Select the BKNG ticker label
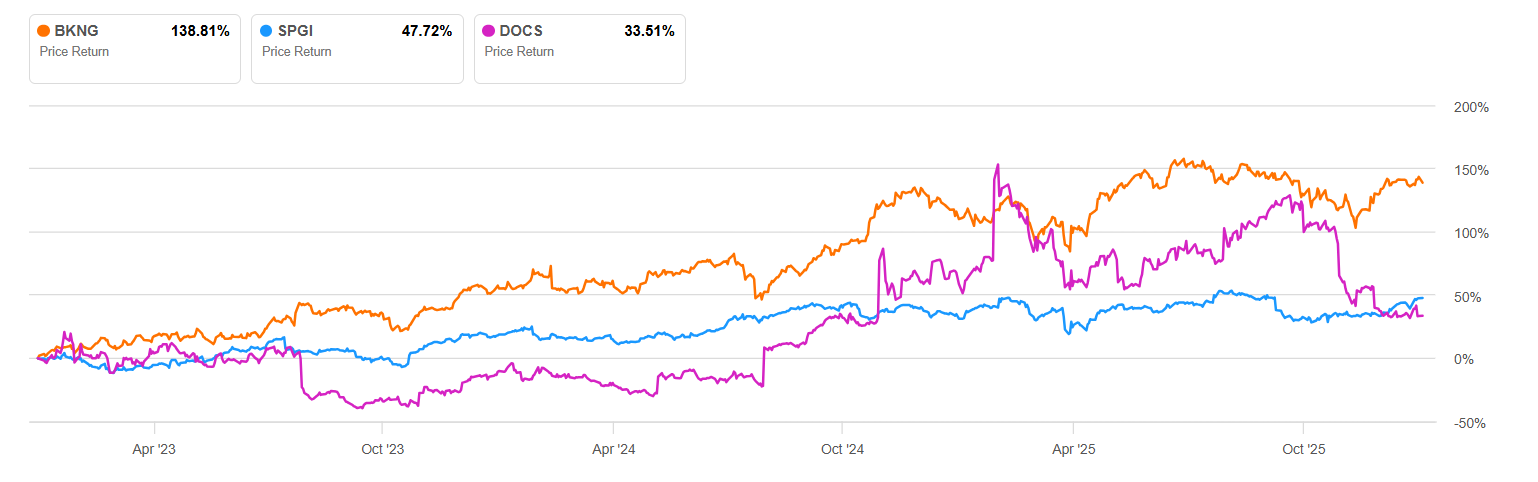 point(74,32)
